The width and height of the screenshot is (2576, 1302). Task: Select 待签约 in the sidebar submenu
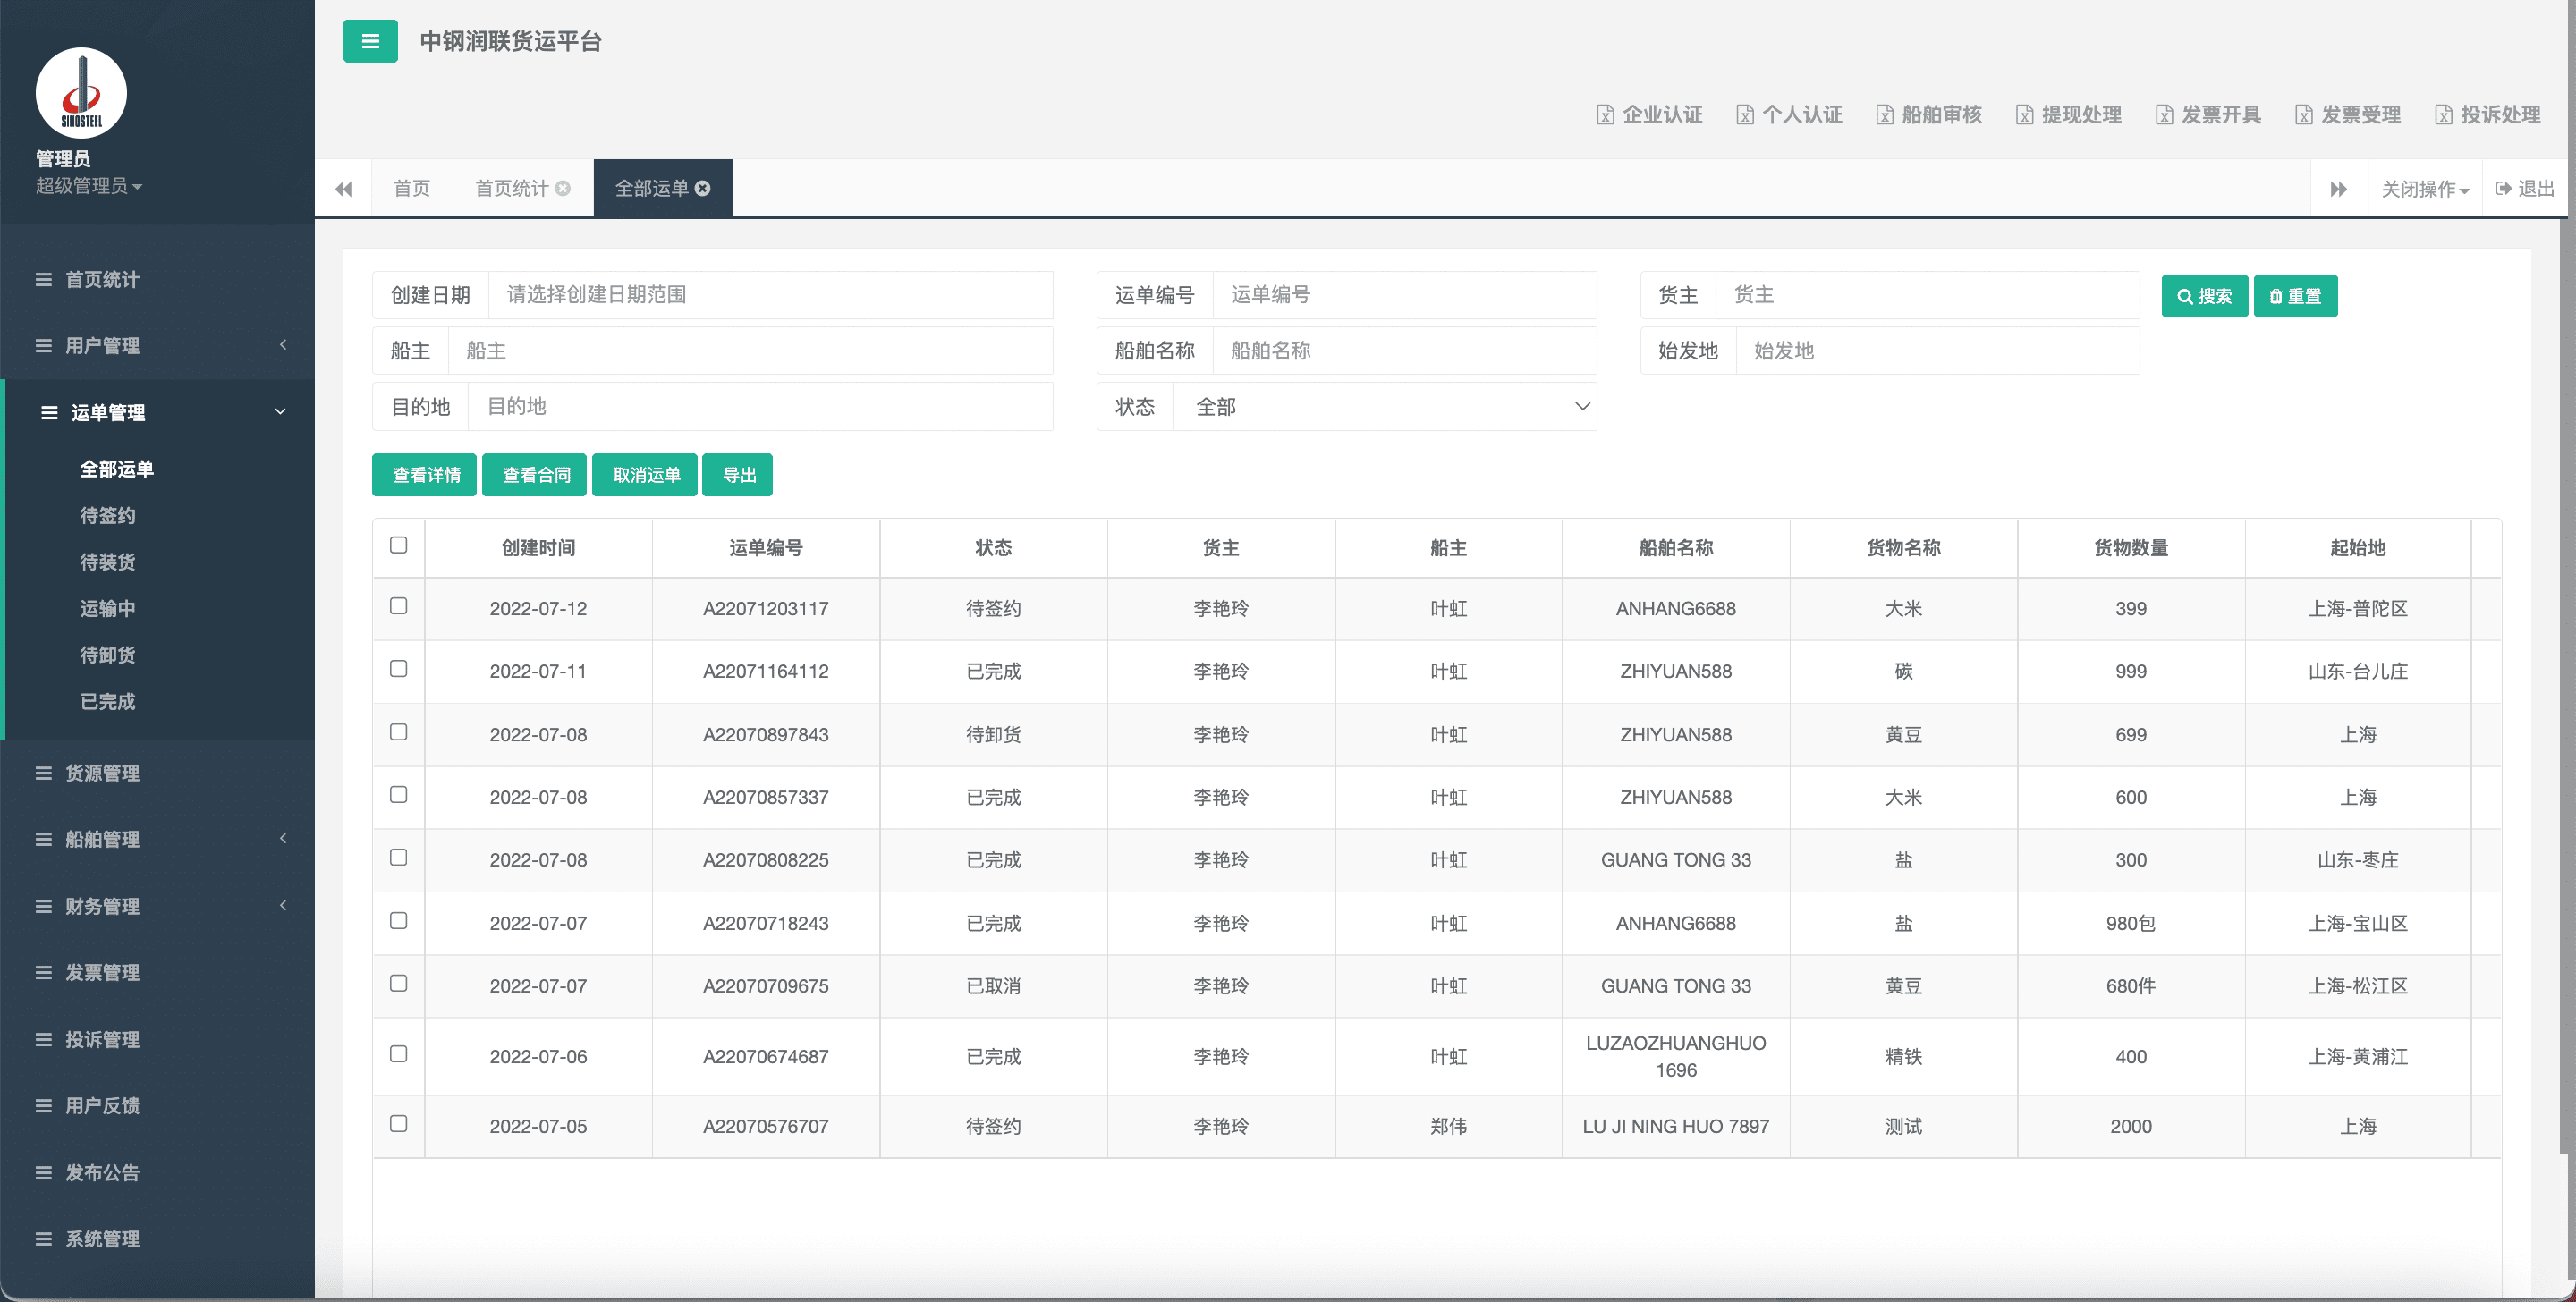(x=108, y=516)
